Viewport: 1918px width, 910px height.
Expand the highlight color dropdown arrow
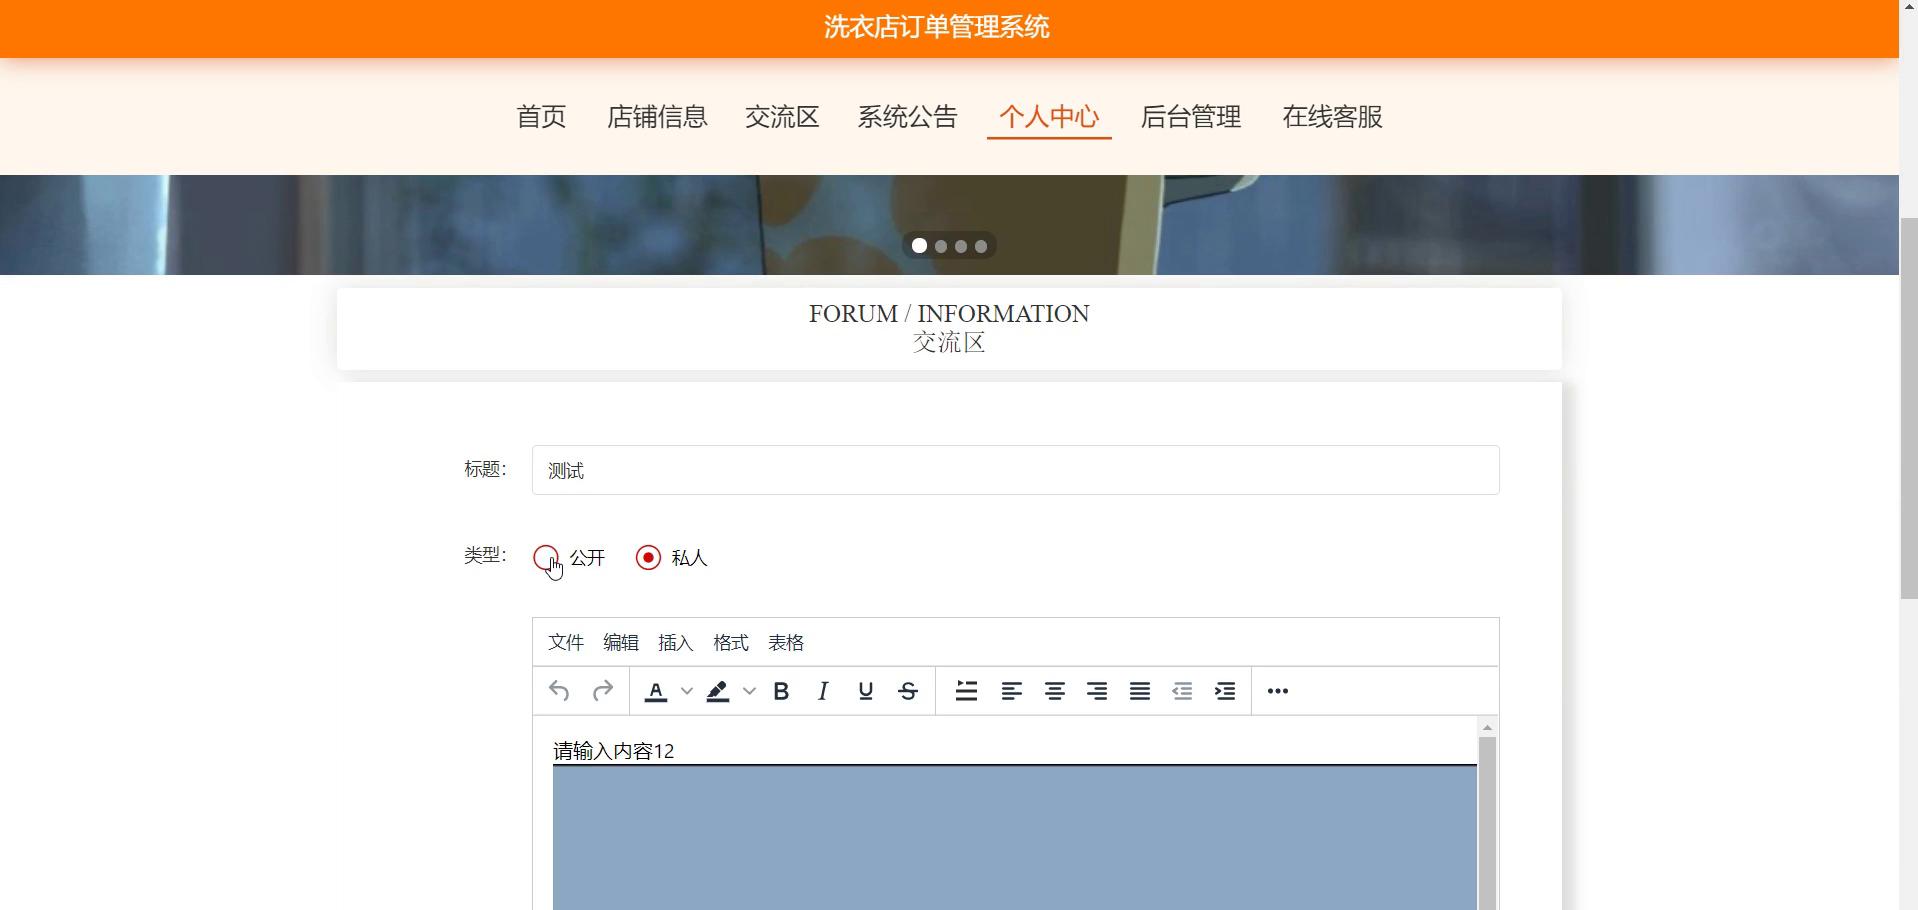click(749, 691)
